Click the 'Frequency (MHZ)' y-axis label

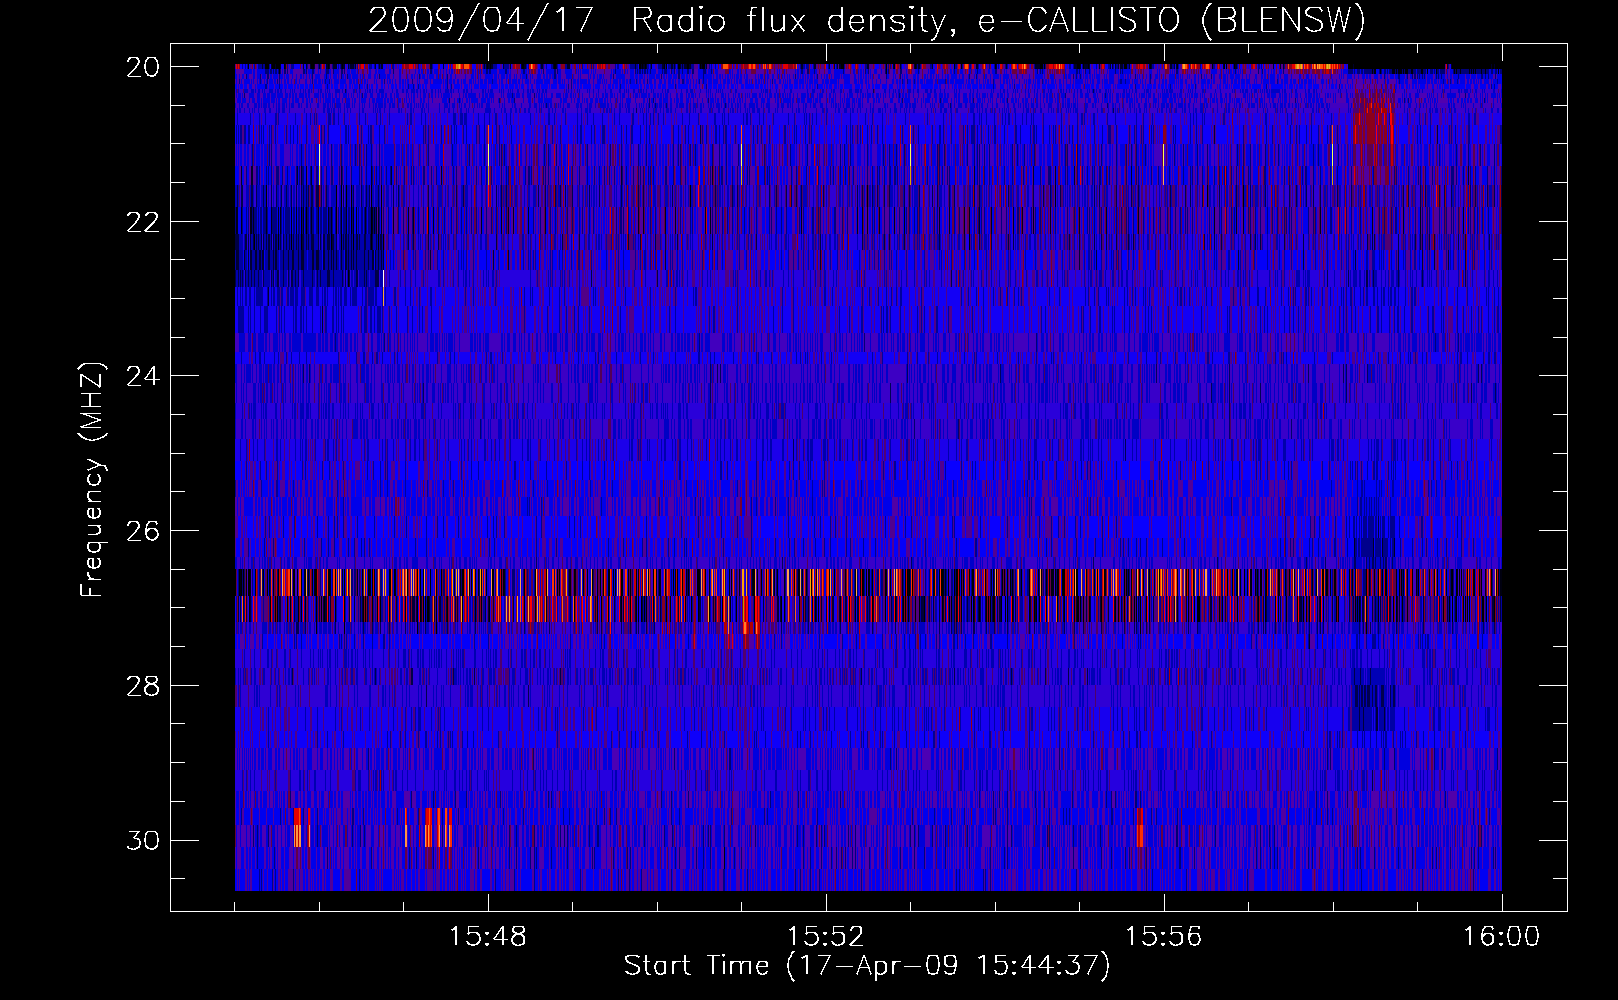[x=92, y=480]
